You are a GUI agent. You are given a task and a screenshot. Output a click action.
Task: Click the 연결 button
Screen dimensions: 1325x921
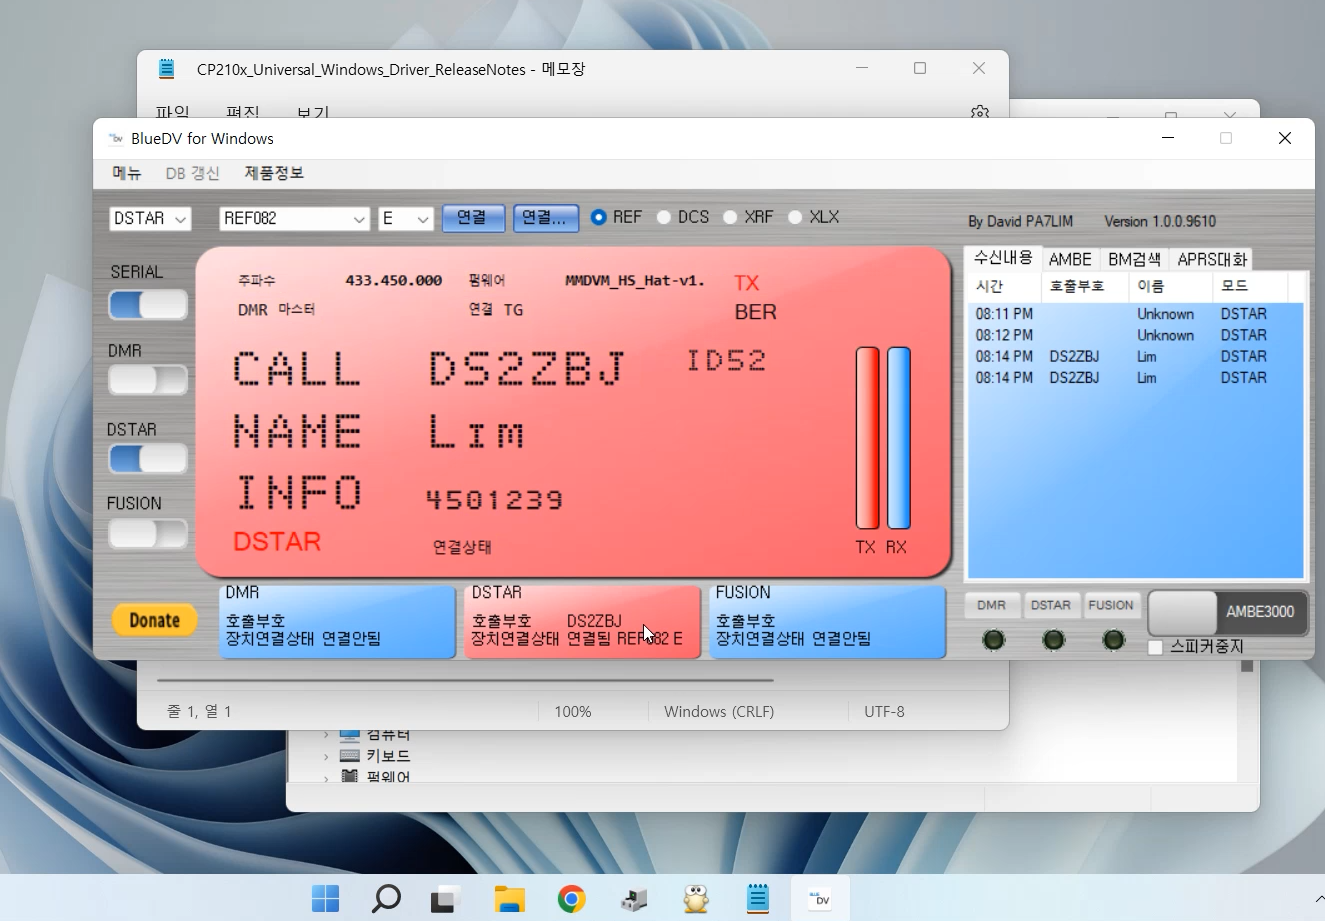[473, 218]
